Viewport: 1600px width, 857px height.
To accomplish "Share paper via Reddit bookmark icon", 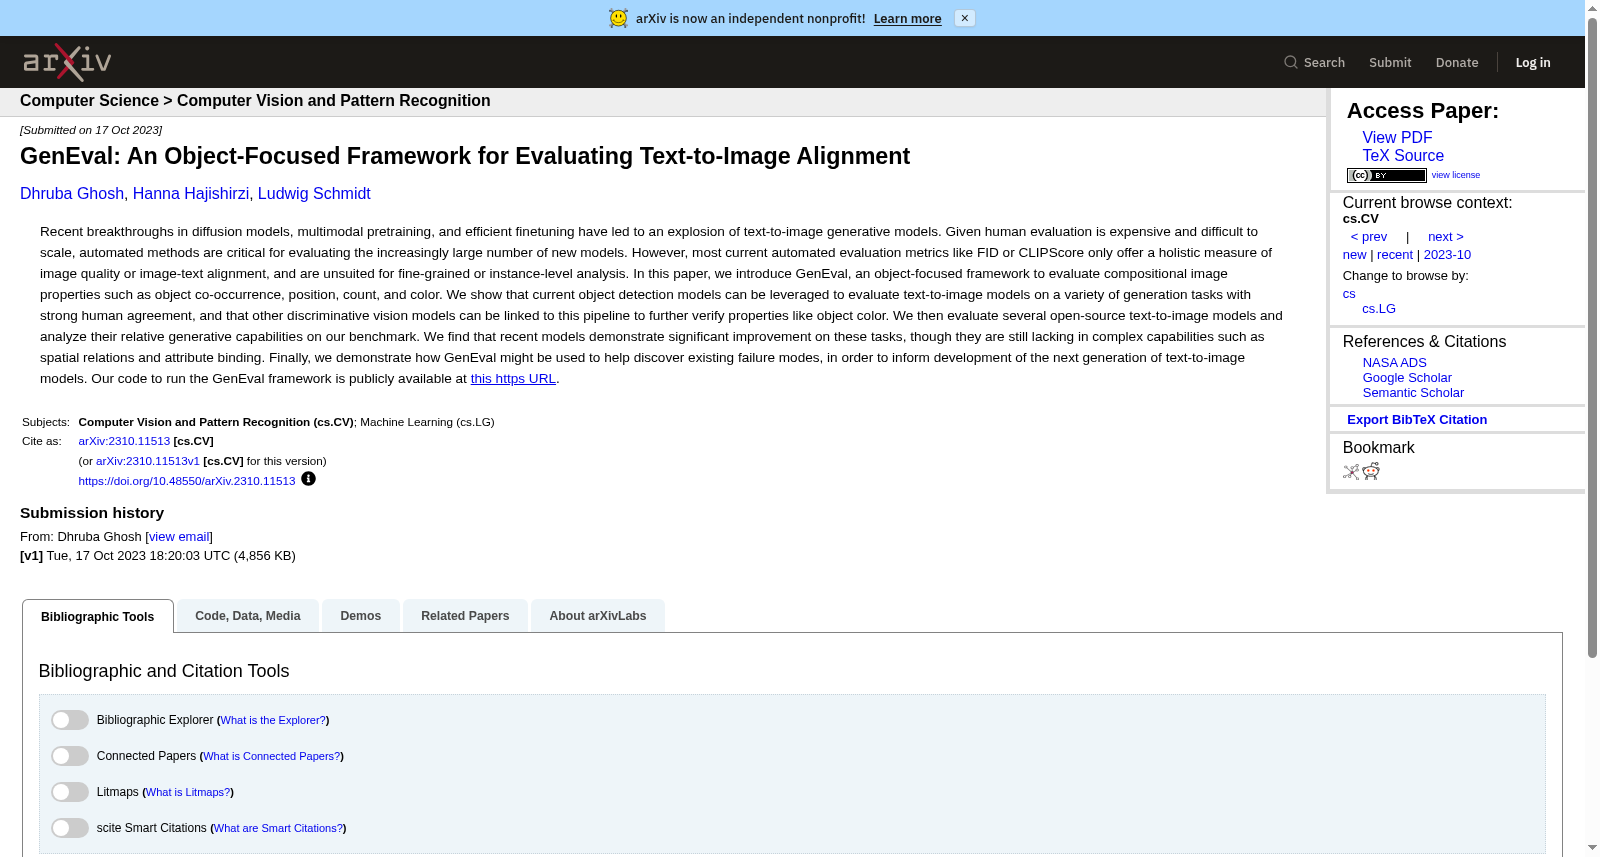I will click(x=1371, y=471).
